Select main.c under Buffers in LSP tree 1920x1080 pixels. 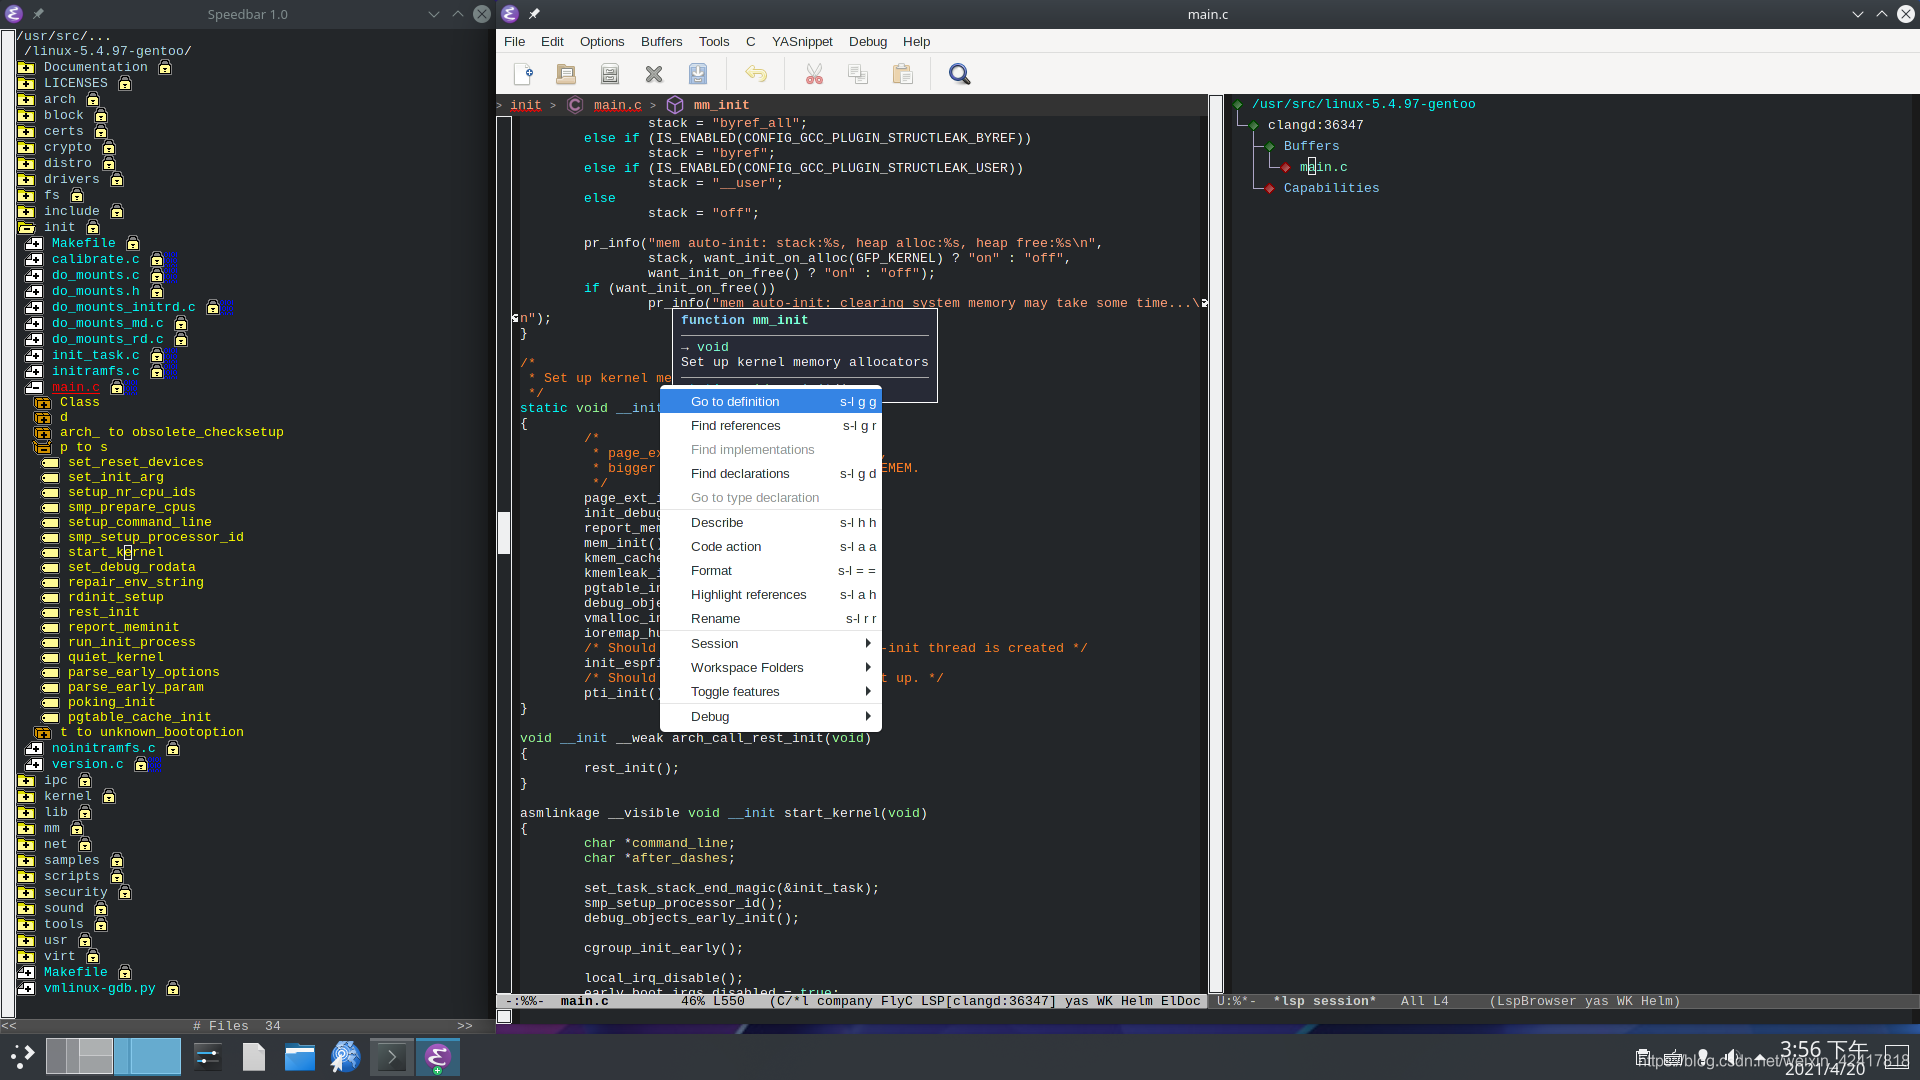(x=1324, y=167)
